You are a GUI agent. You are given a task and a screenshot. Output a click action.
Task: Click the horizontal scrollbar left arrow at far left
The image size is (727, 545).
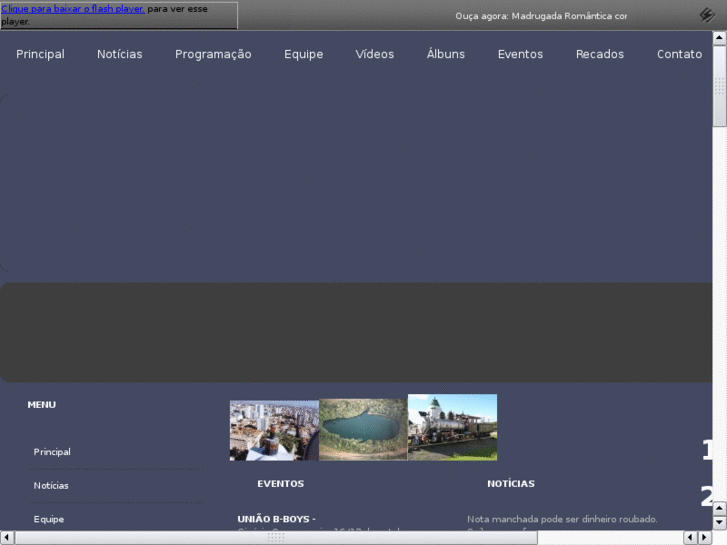point(6,538)
